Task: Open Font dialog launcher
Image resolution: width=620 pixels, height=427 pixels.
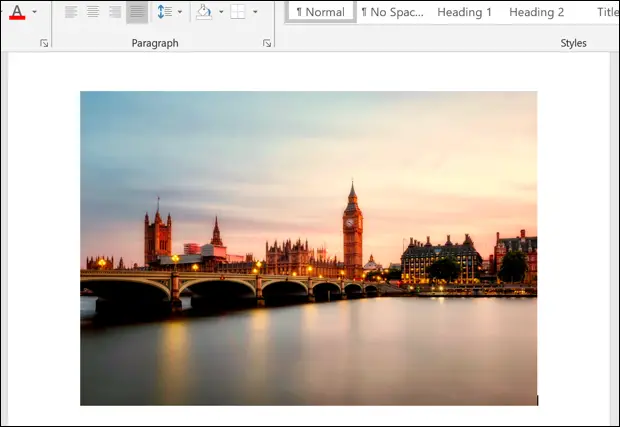Action: (44, 43)
